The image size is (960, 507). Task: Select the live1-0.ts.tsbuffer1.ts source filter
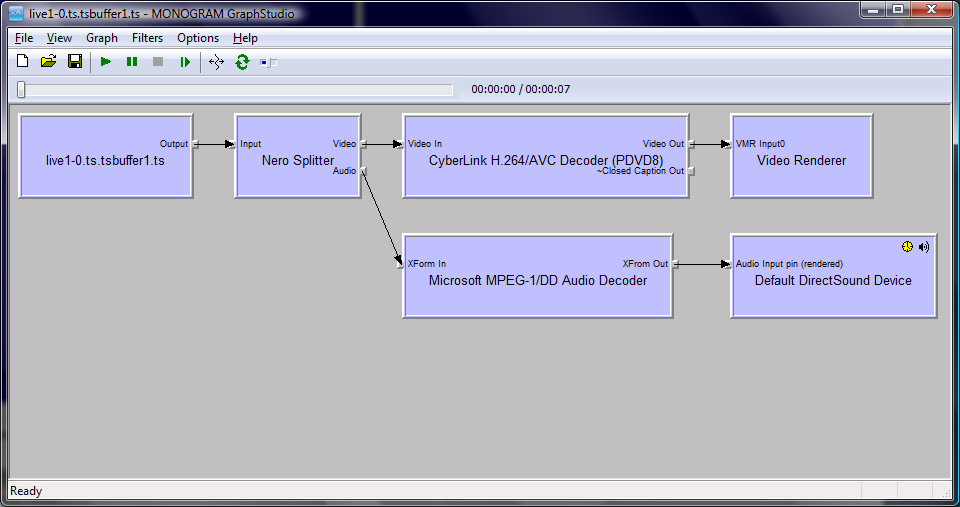(106, 156)
